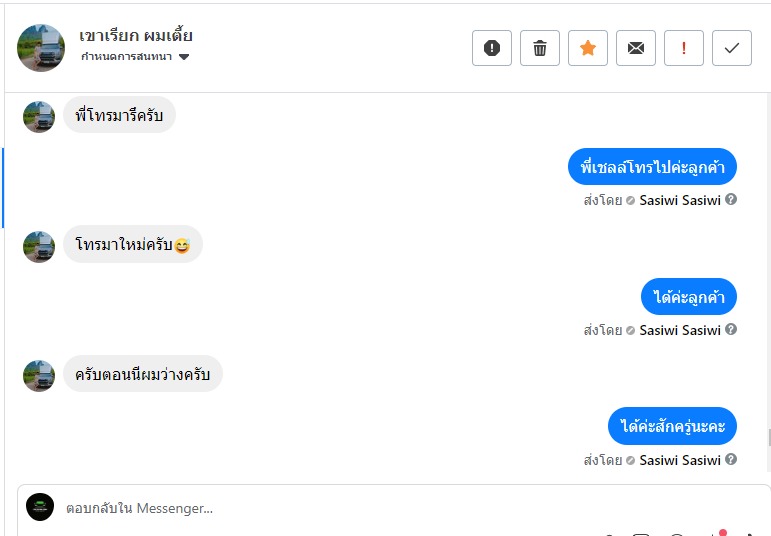Select the ครับตอนนี้ผมว่างครับ message bubble
The image size is (771, 536).
point(142,375)
